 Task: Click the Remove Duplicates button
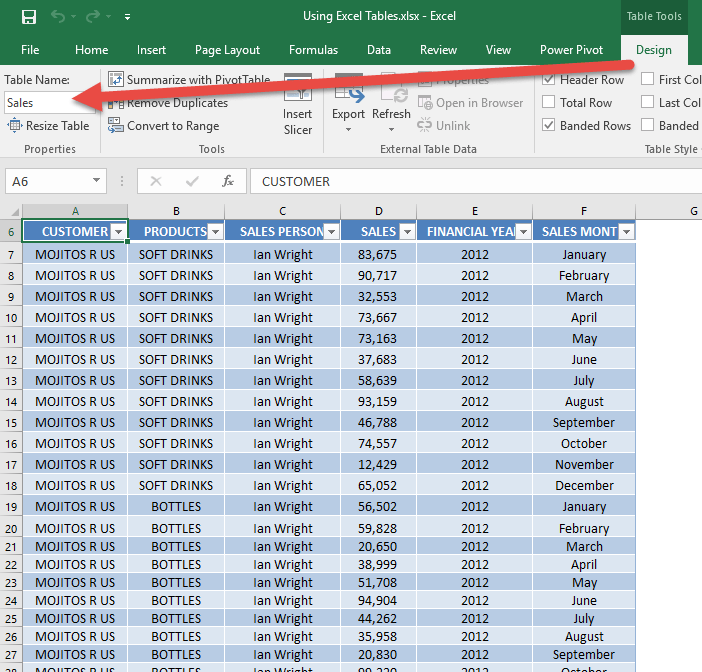tap(168, 103)
